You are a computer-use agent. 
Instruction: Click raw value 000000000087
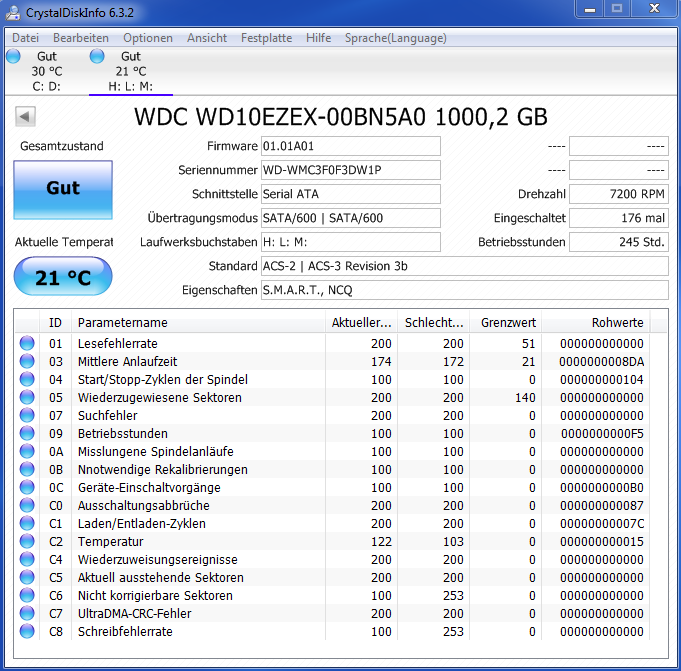click(602, 506)
